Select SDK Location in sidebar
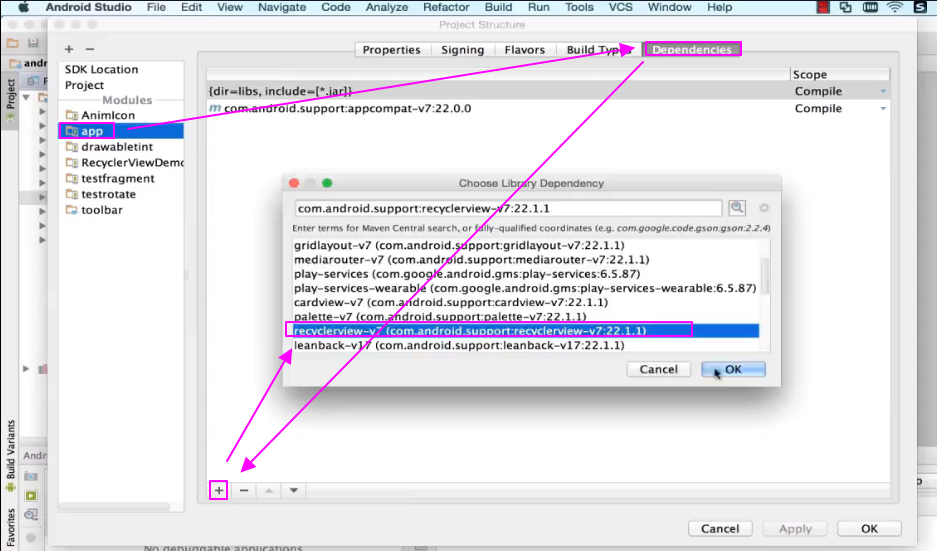The width and height of the screenshot is (937, 551). [102, 69]
